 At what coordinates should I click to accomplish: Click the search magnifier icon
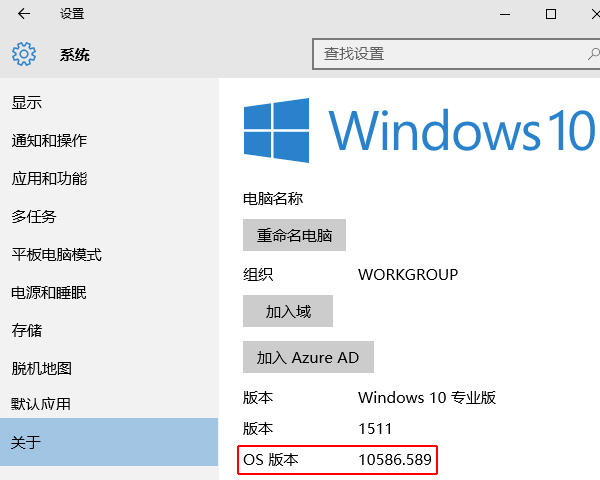pyautogui.click(x=593, y=54)
